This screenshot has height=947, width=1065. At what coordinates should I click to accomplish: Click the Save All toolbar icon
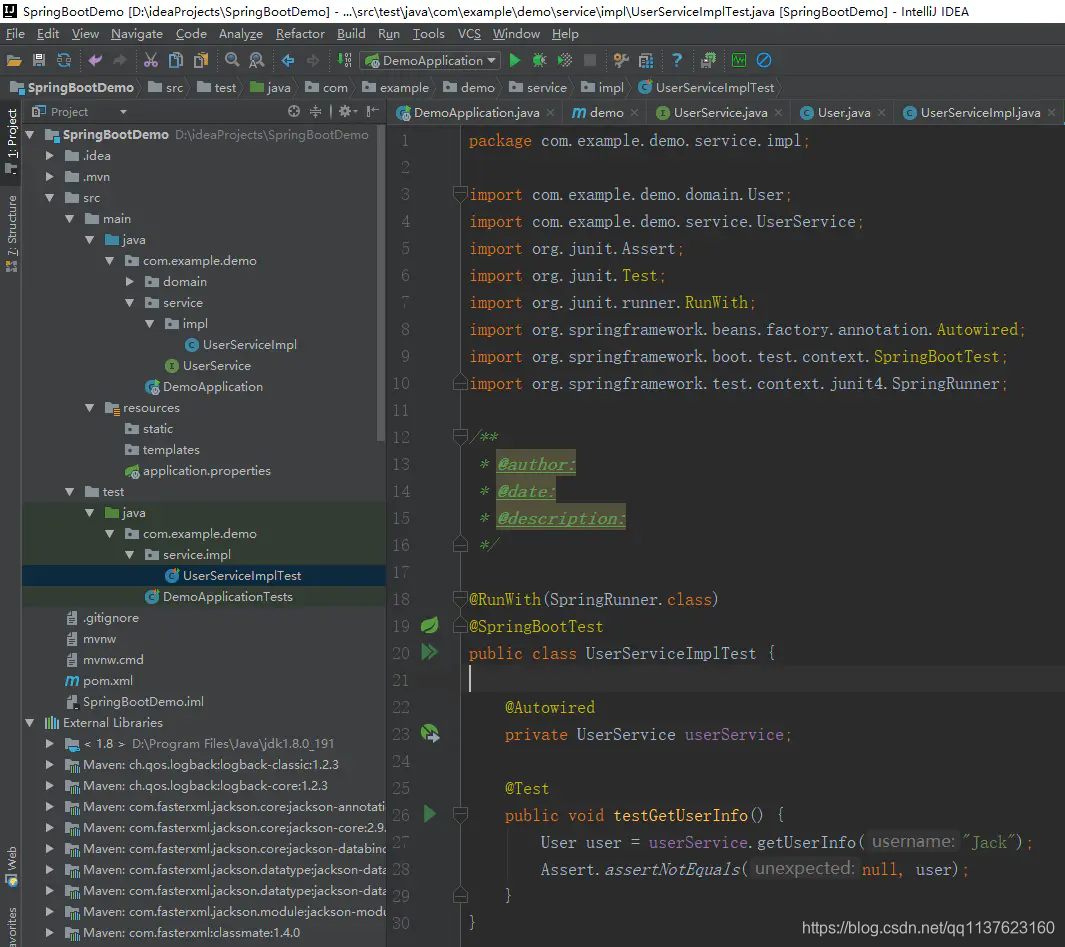39,60
